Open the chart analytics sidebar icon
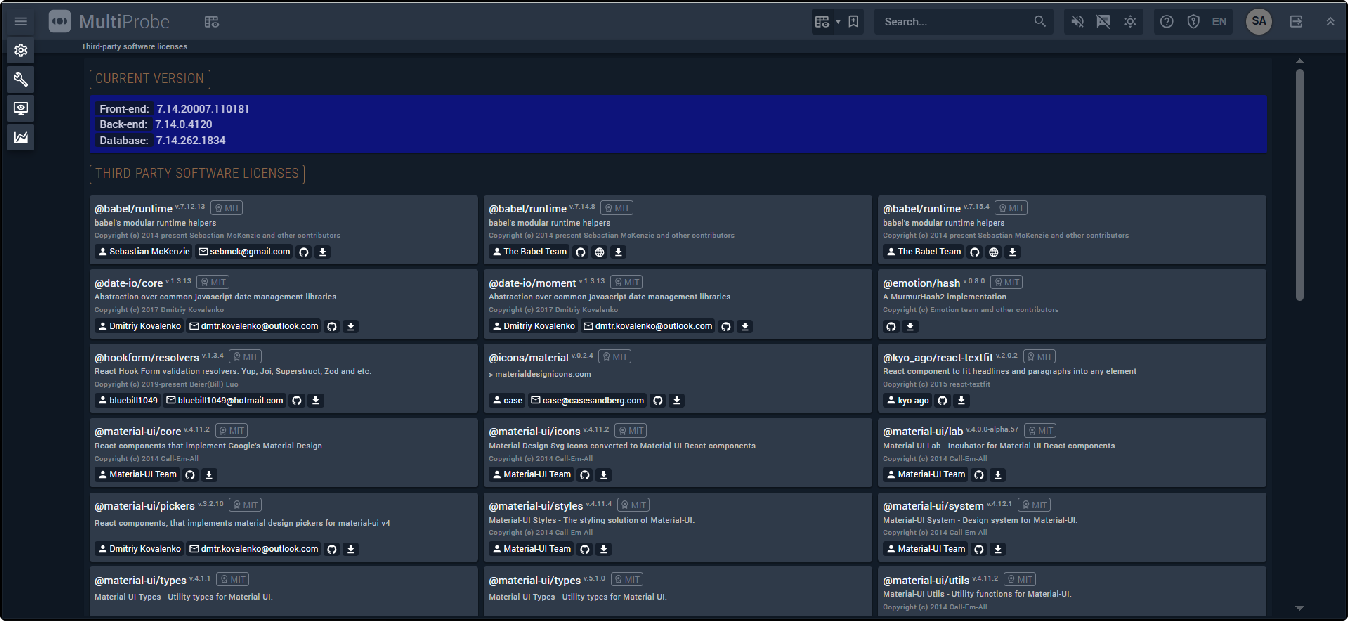This screenshot has height=621, width=1348. [x=20, y=137]
